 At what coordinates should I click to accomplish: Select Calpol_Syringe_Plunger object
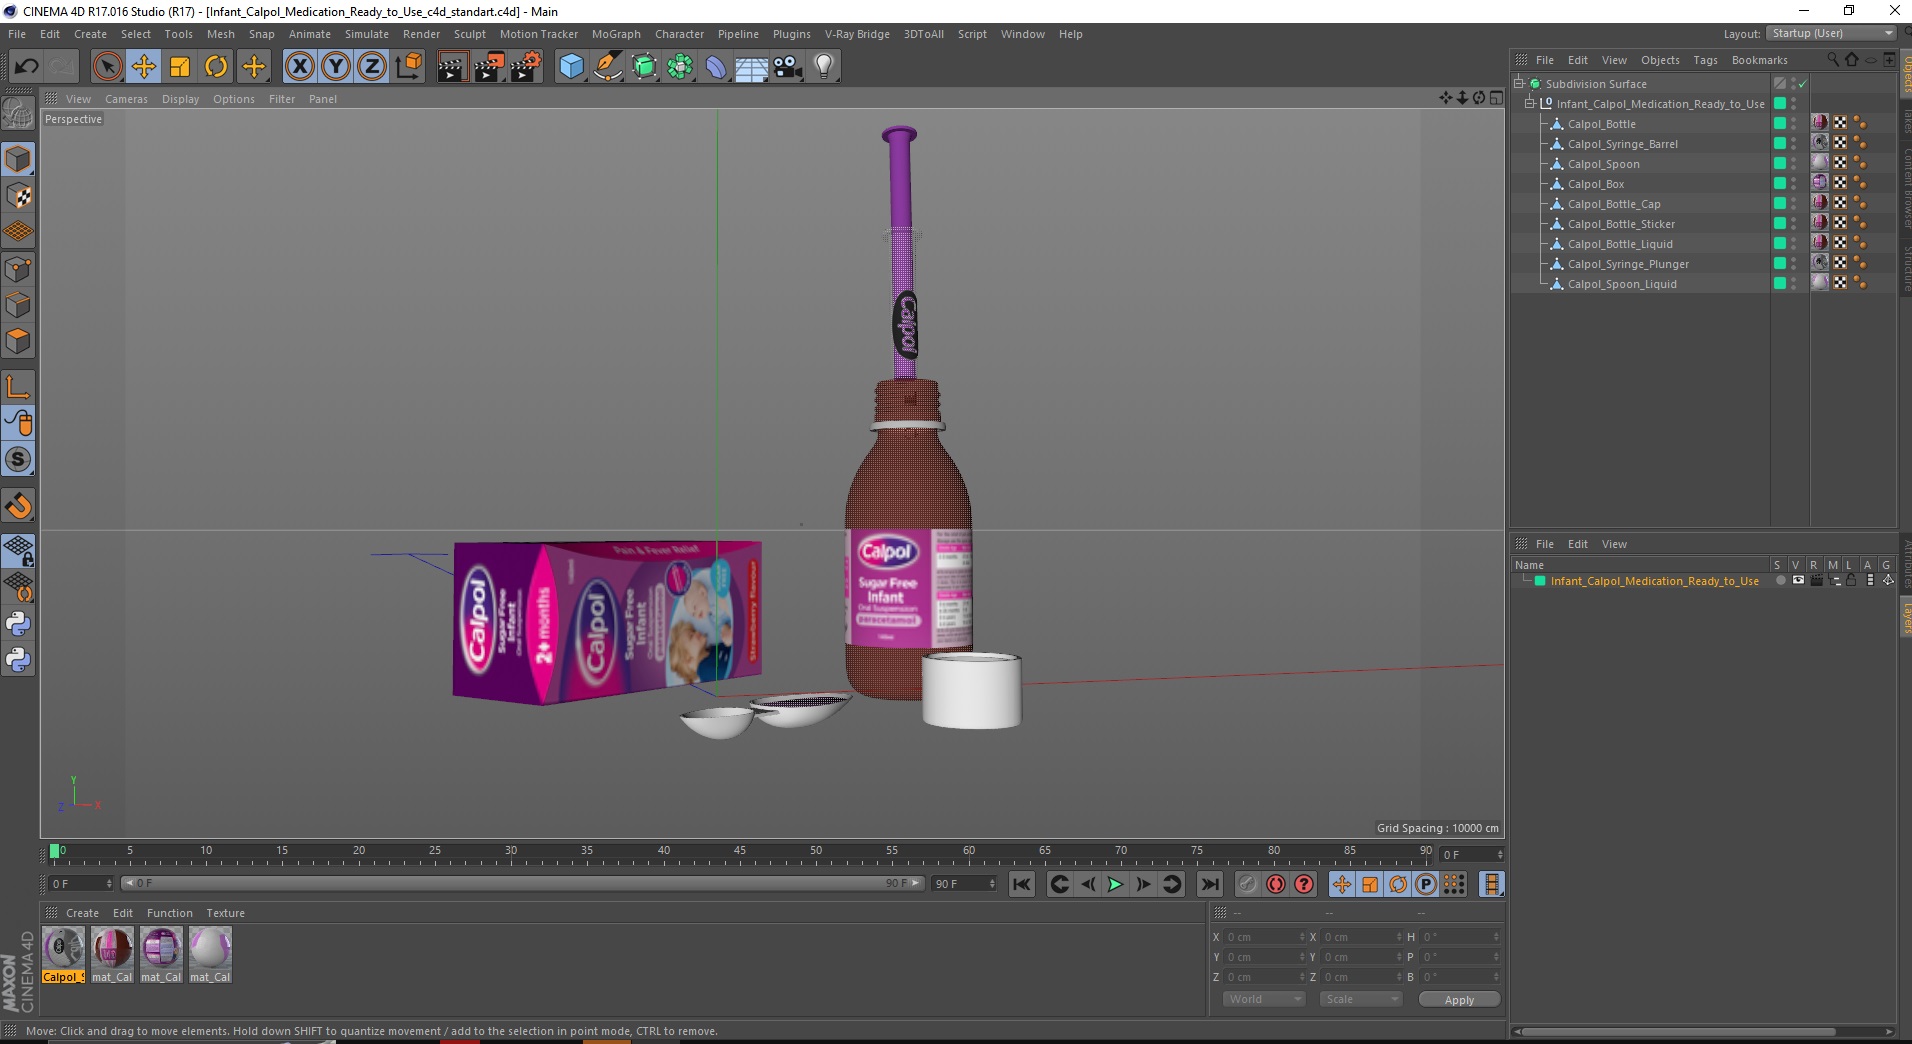click(1628, 264)
